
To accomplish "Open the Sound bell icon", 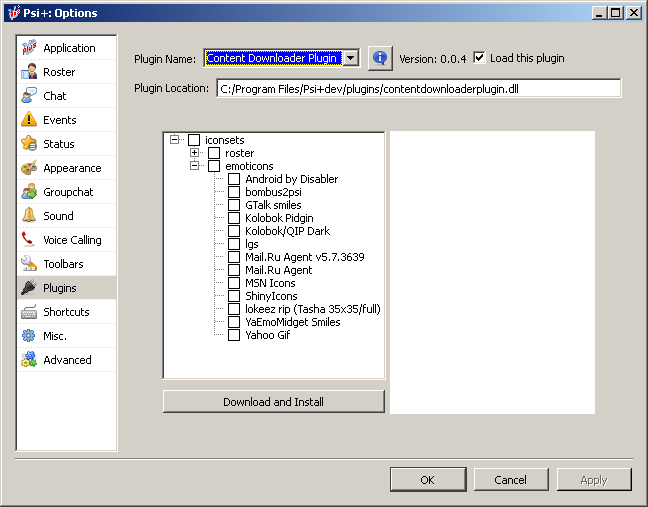I will tap(29, 216).
